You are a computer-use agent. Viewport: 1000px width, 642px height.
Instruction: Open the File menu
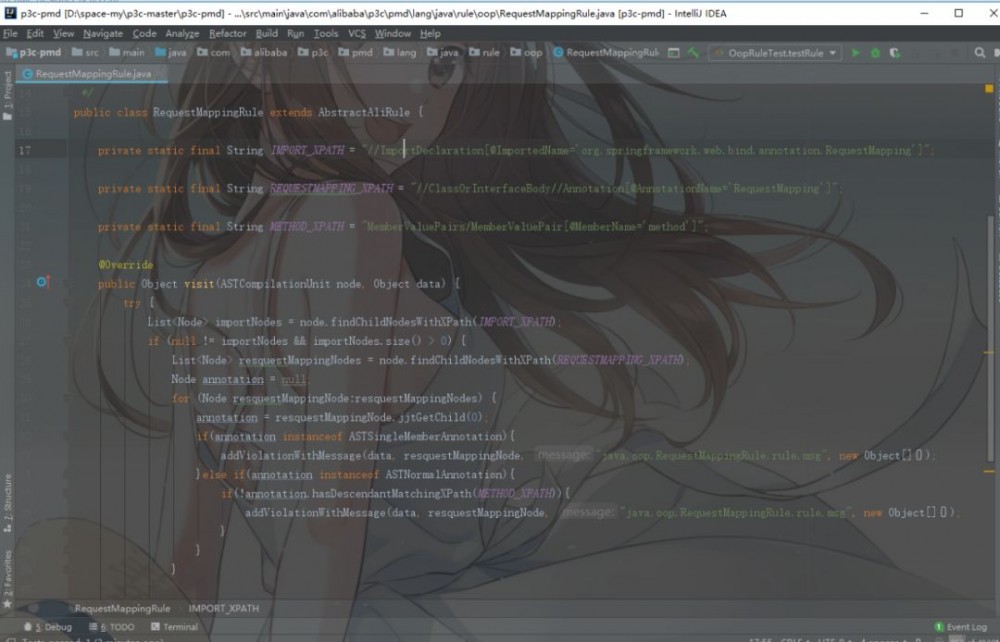click(10, 33)
